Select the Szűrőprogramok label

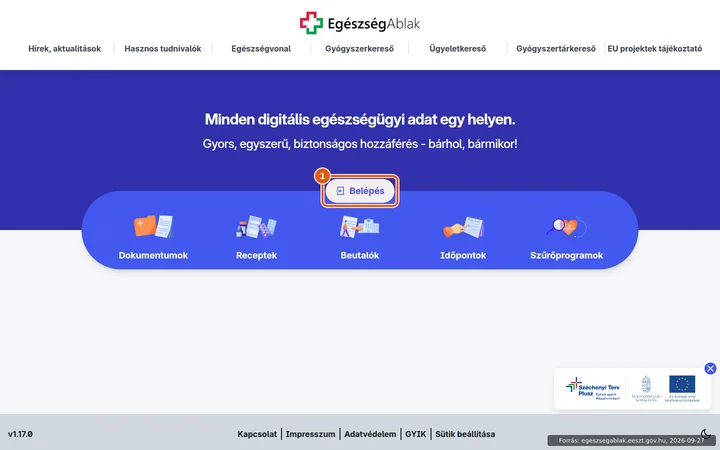566,255
